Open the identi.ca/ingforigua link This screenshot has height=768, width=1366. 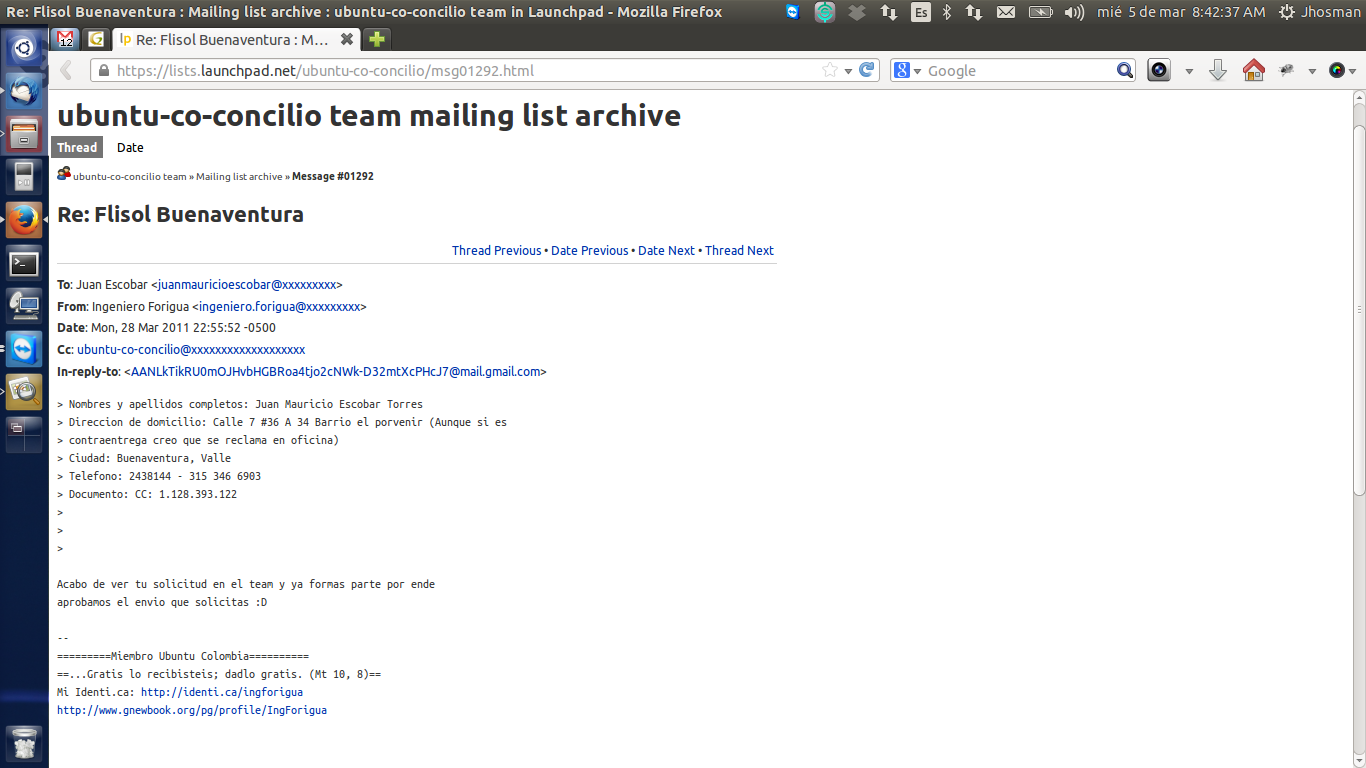tap(222, 692)
